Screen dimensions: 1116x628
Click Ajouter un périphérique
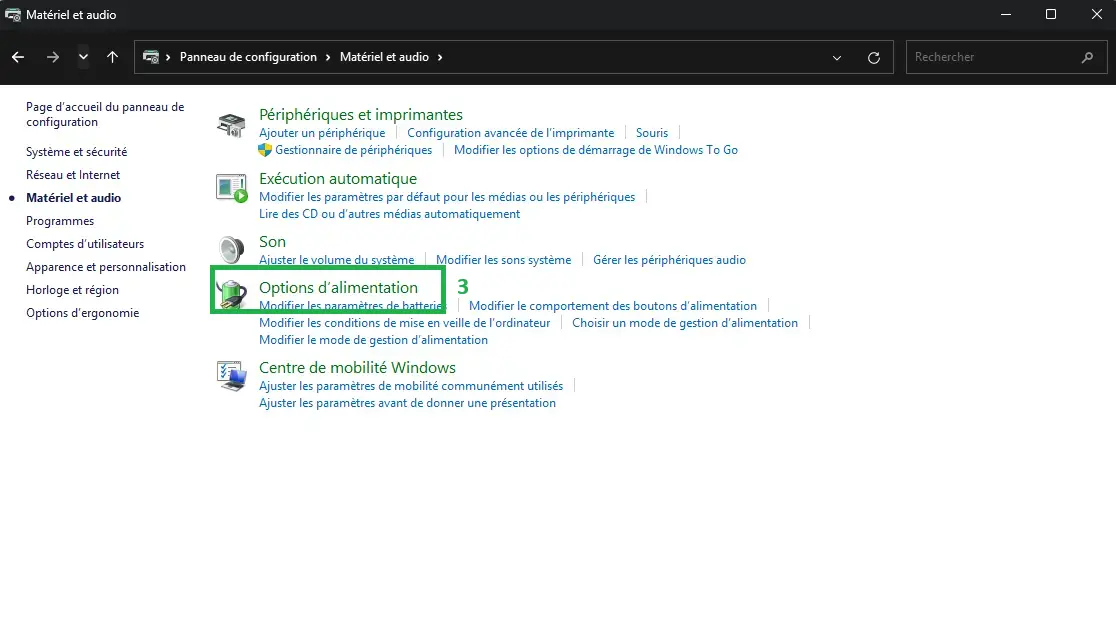pyautogui.click(x=322, y=133)
